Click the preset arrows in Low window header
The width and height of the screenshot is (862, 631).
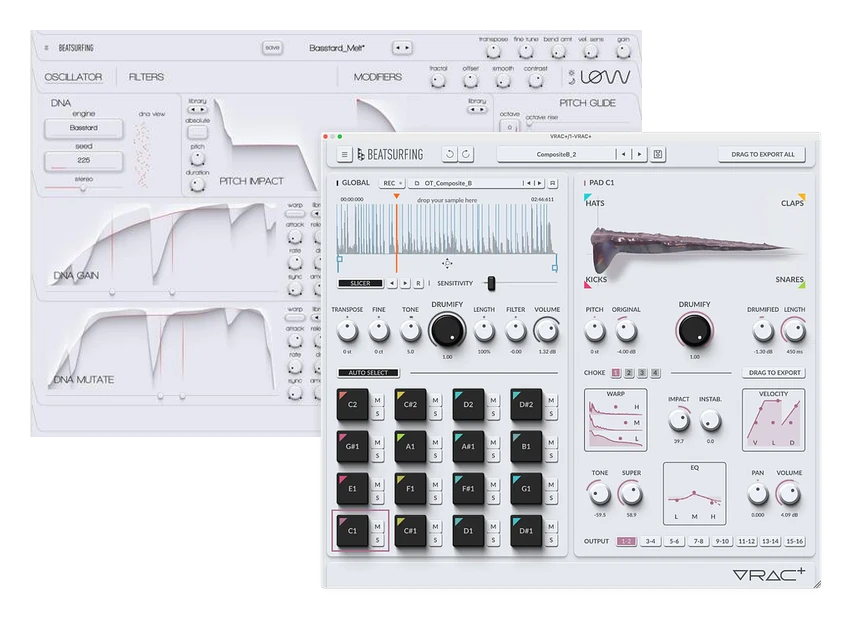(402, 48)
